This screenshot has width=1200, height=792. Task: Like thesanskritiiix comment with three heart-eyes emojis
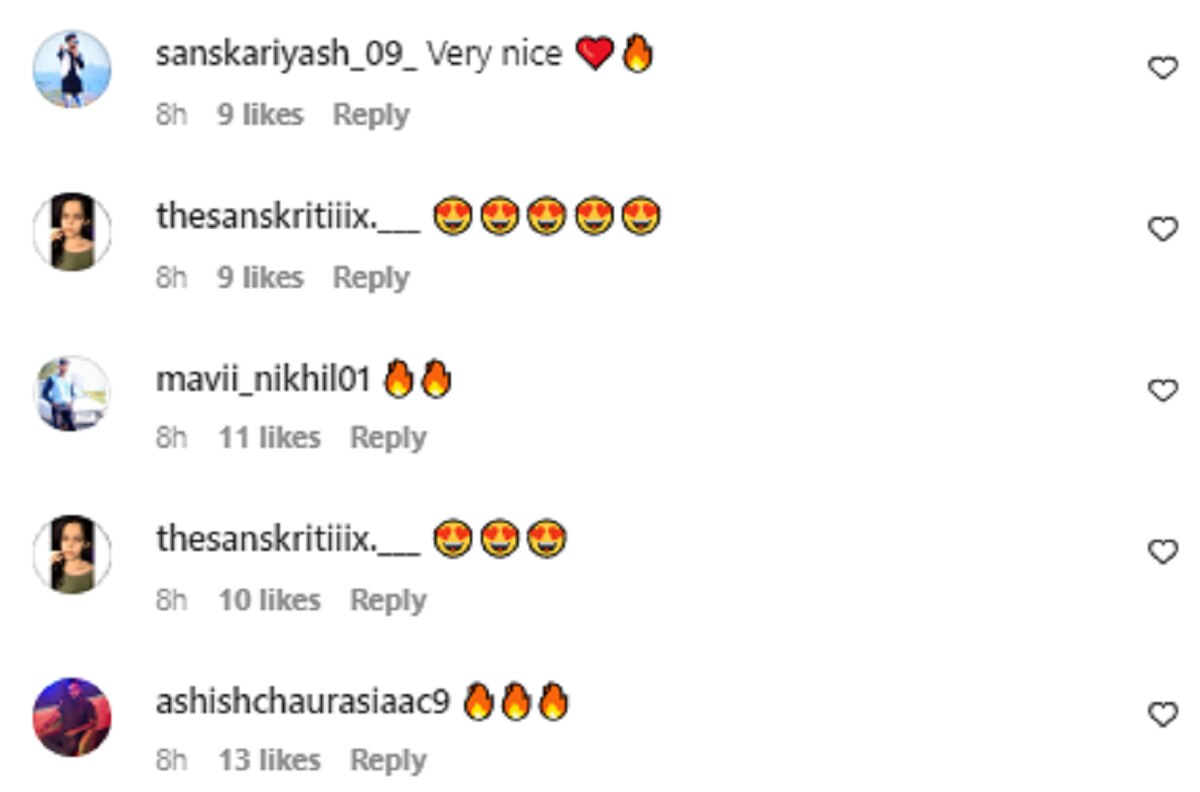1161,552
